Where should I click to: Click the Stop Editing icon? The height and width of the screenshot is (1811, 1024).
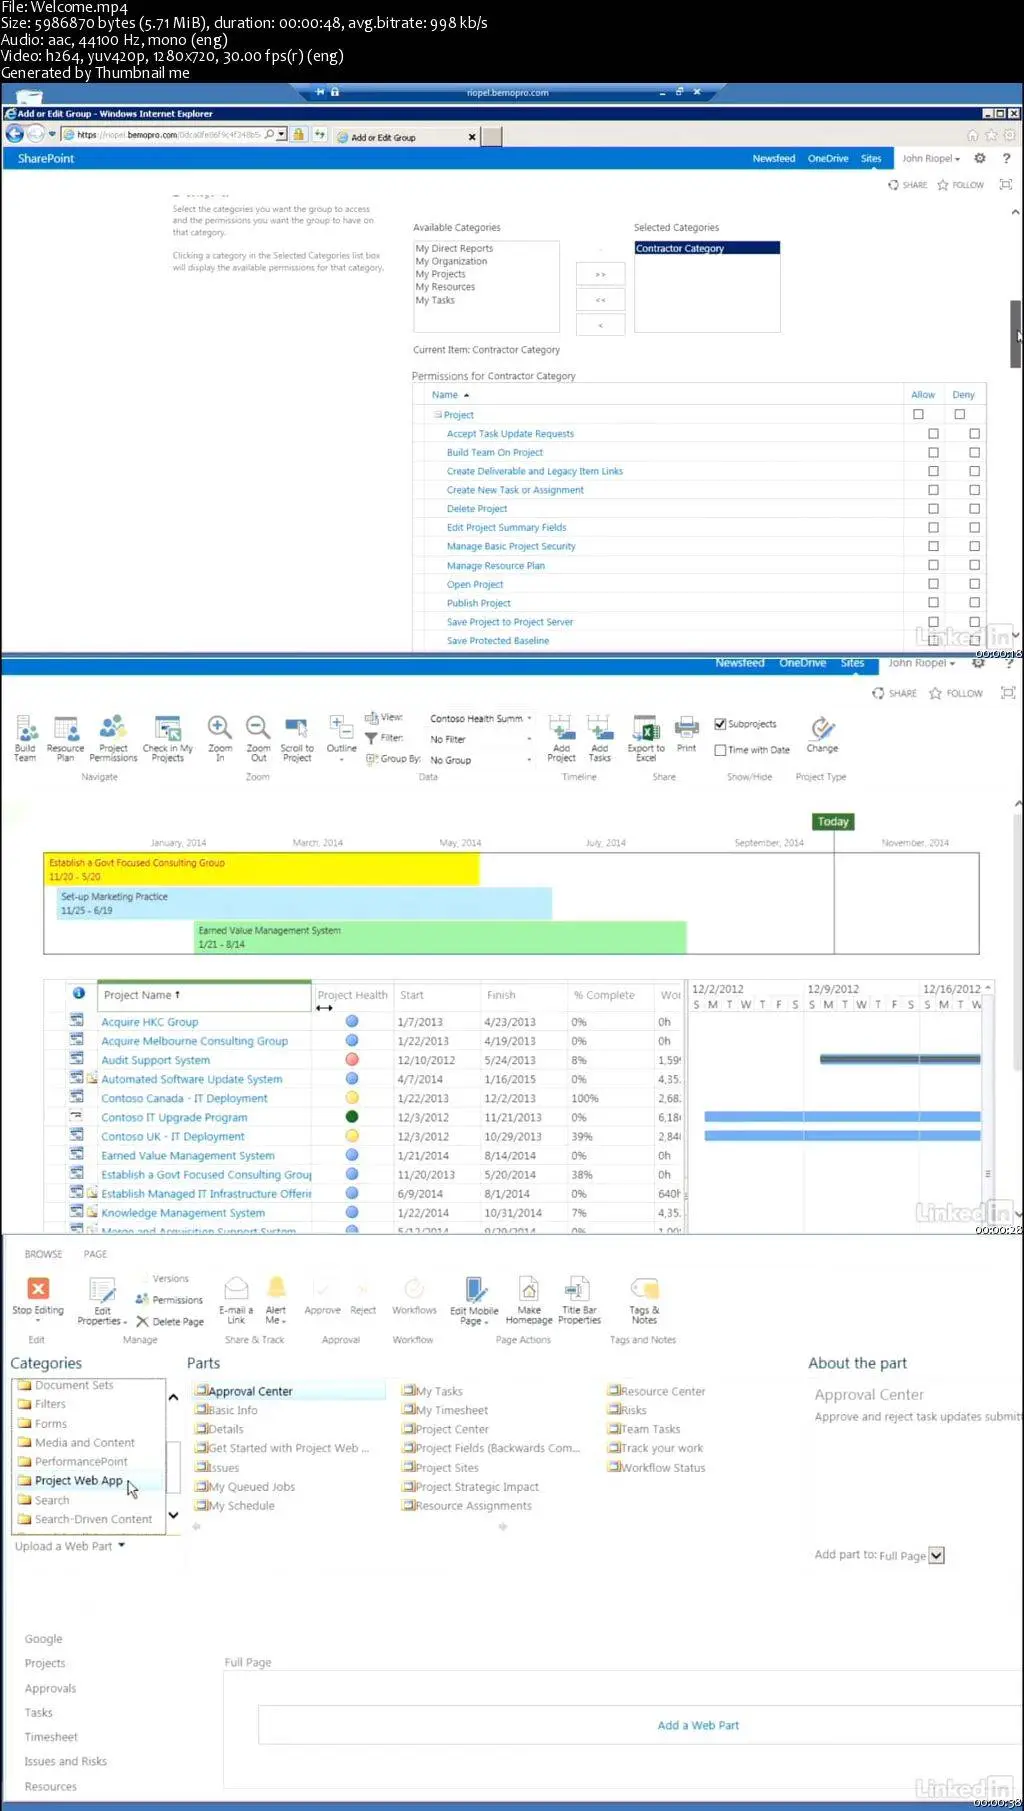38,1288
